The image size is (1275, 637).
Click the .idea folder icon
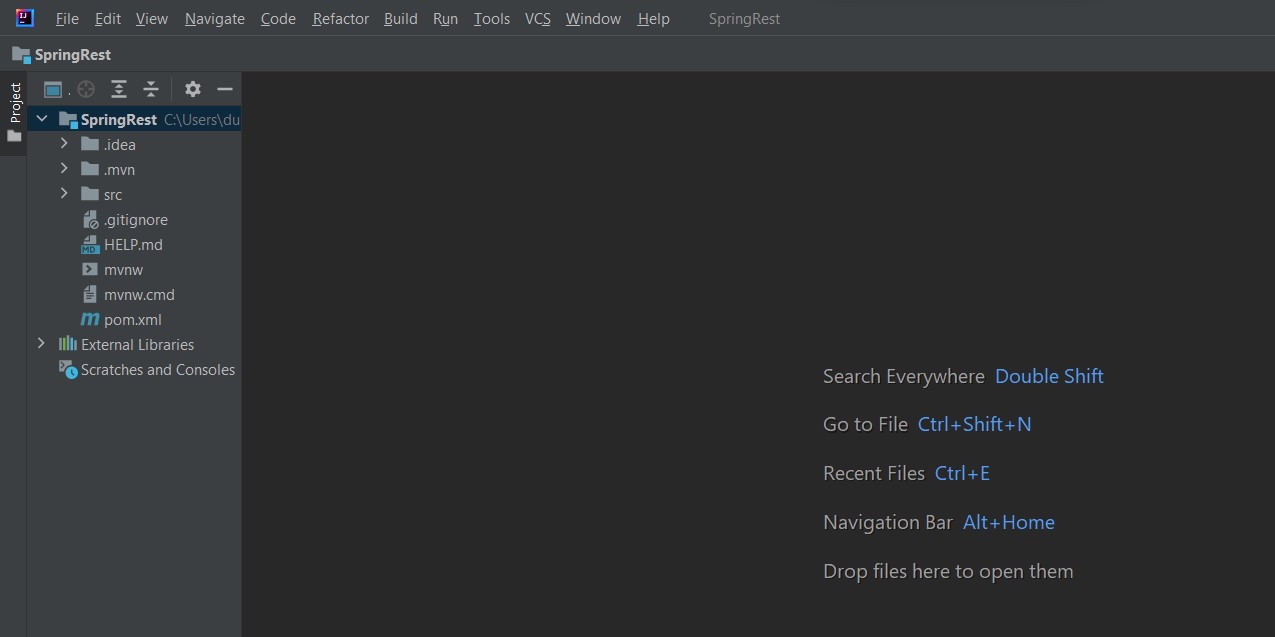tap(90, 144)
